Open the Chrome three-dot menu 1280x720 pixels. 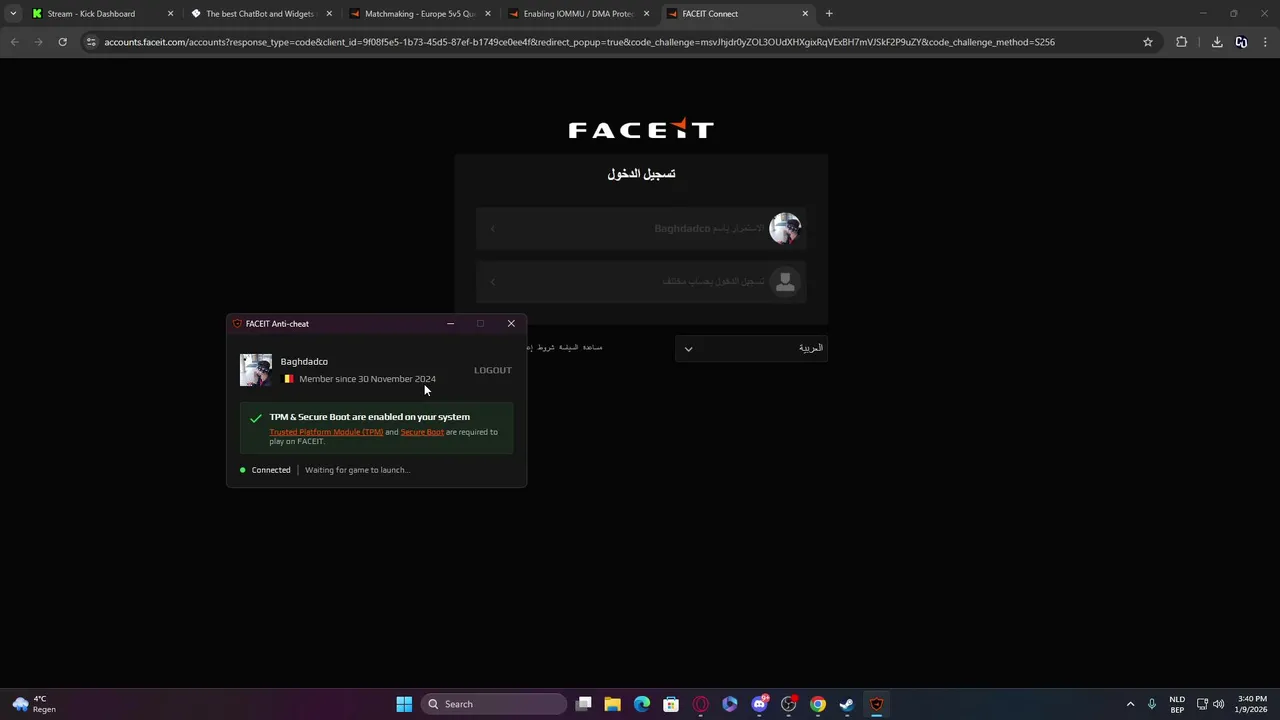pos(1265,42)
